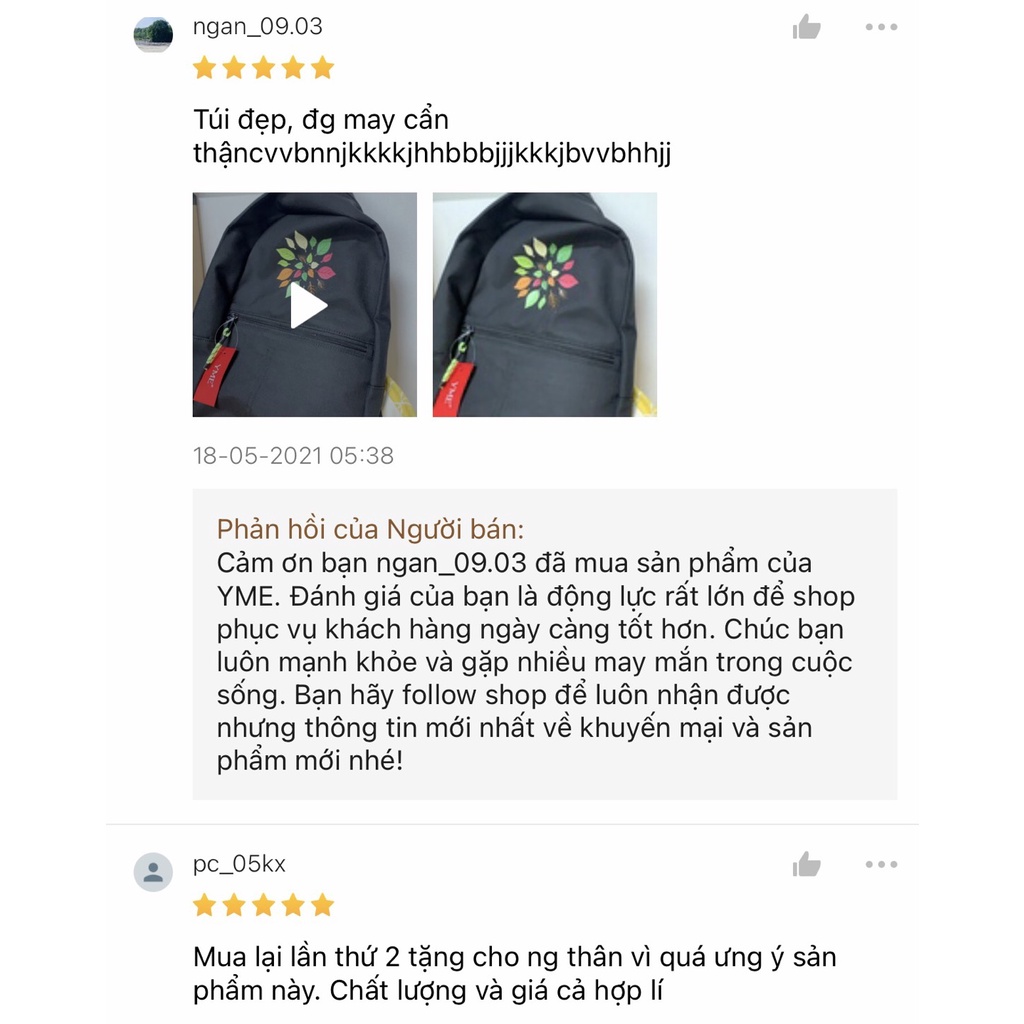This screenshot has width=1024, height=1024.
Task: Open more options for pc_05kx's review
Action: pos(881,865)
